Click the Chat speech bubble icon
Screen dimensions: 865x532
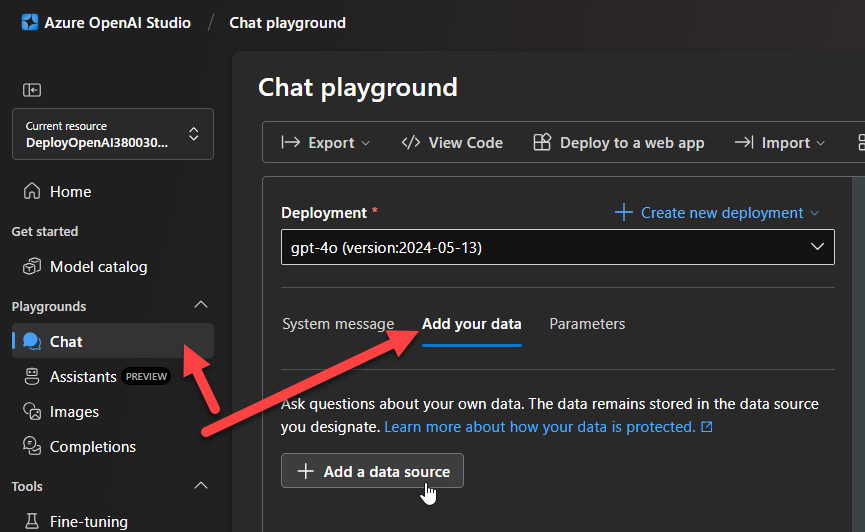(x=32, y=342)
